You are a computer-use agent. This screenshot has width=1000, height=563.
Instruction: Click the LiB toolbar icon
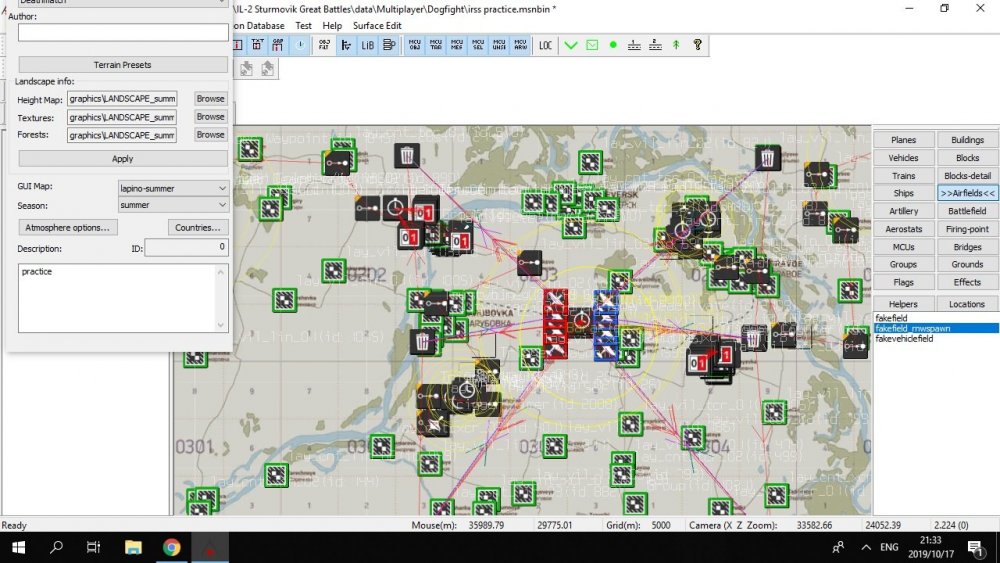tap(367, 45)
